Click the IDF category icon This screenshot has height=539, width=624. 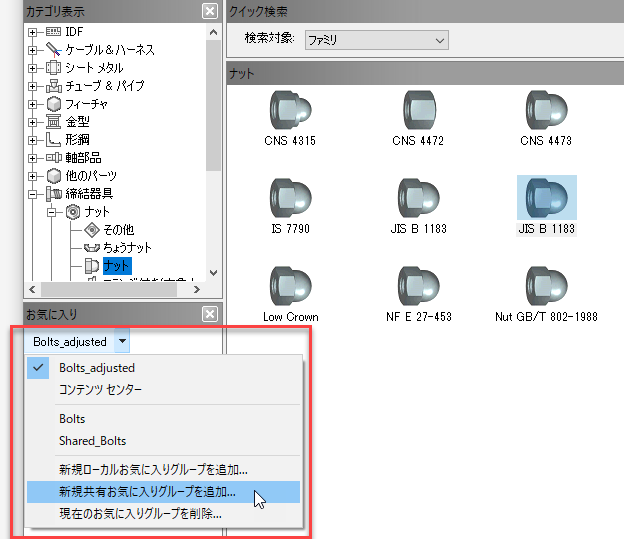53,31
